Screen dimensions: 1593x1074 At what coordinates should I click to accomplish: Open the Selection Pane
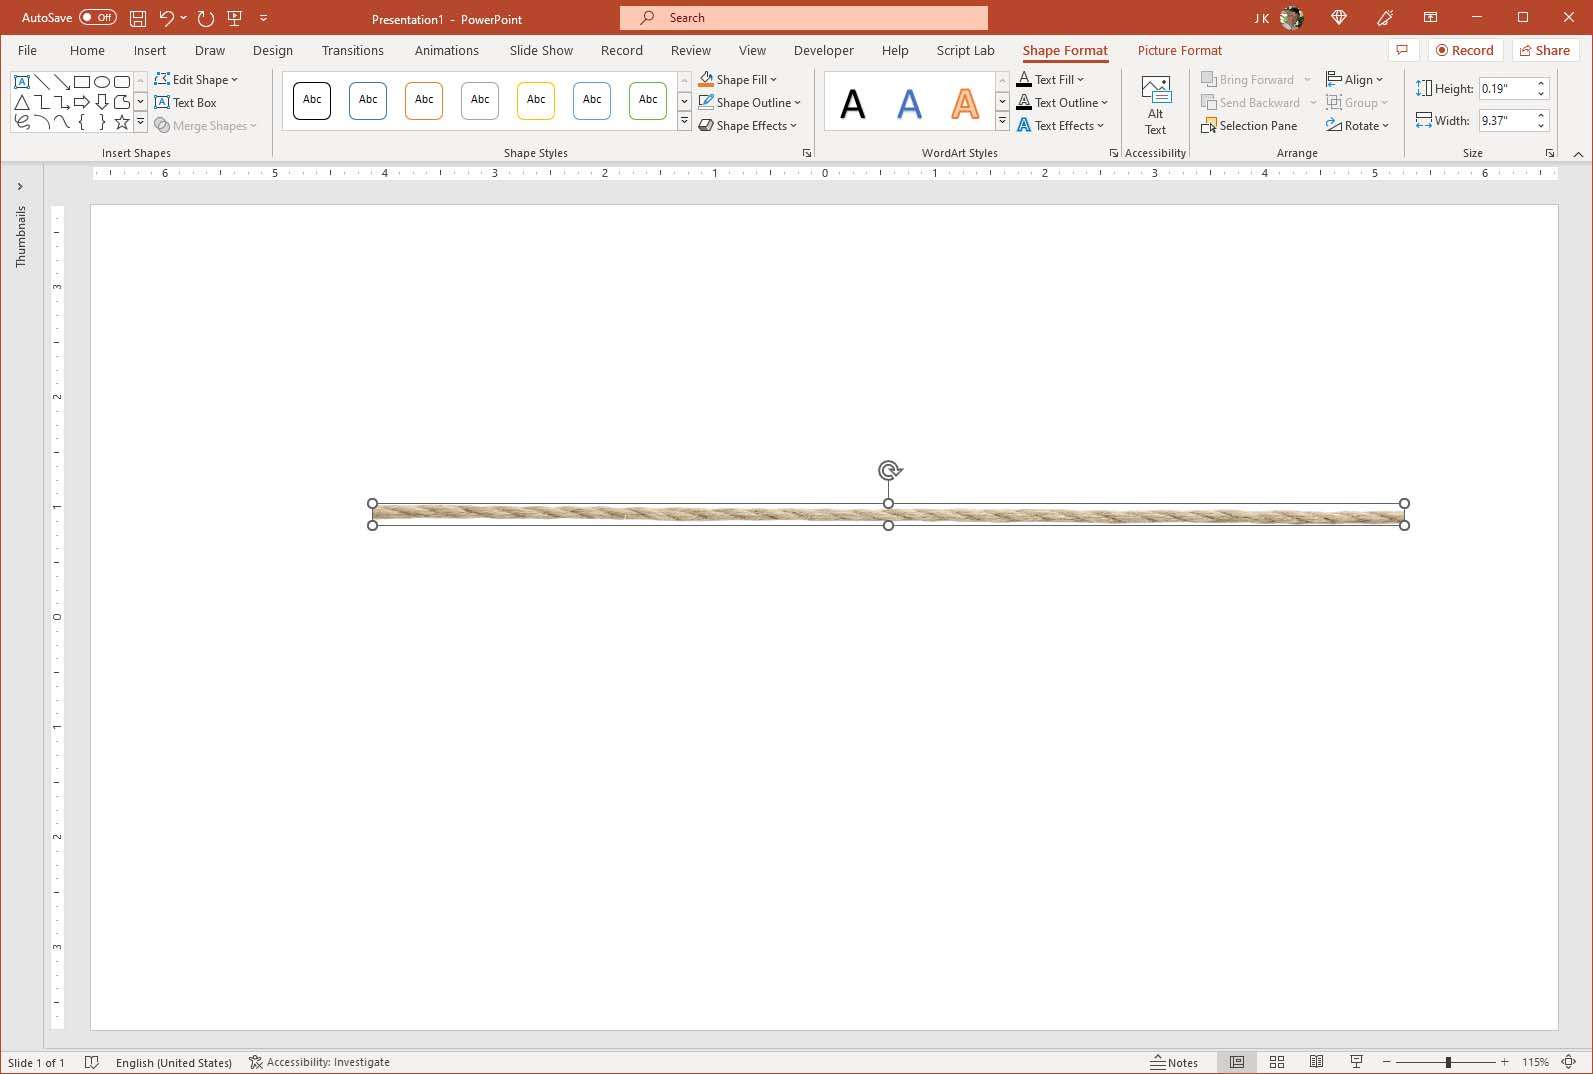click(x=1249, y=126)
